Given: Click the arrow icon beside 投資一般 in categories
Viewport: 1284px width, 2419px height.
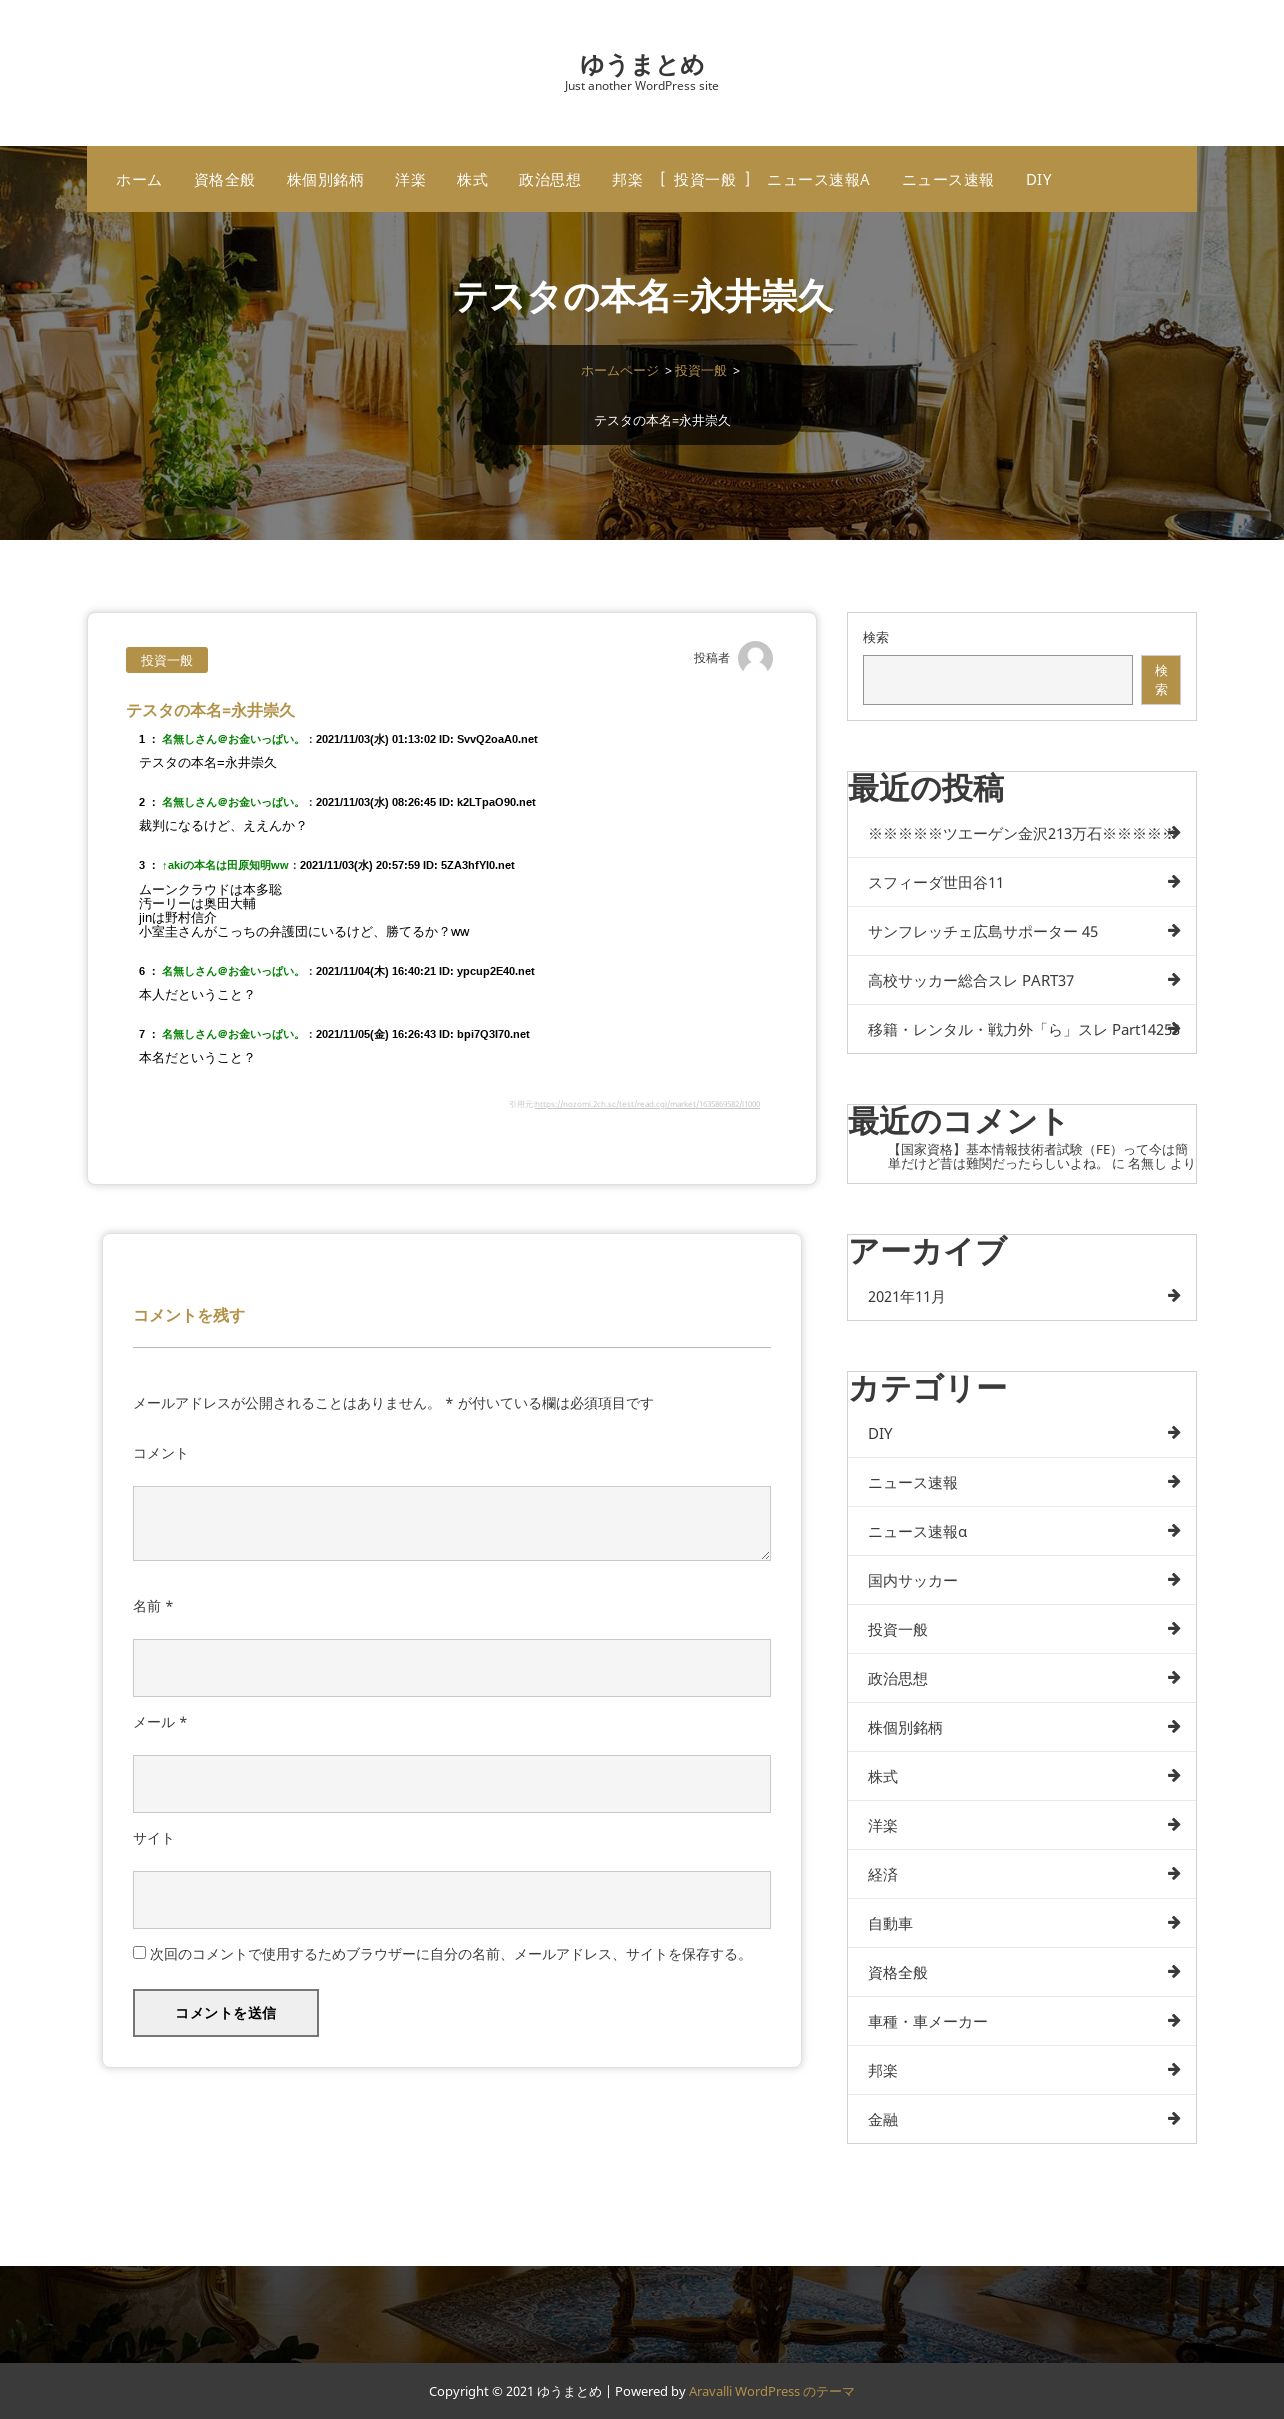Looking at the screenshot, I should [x=1174, y=1628].
